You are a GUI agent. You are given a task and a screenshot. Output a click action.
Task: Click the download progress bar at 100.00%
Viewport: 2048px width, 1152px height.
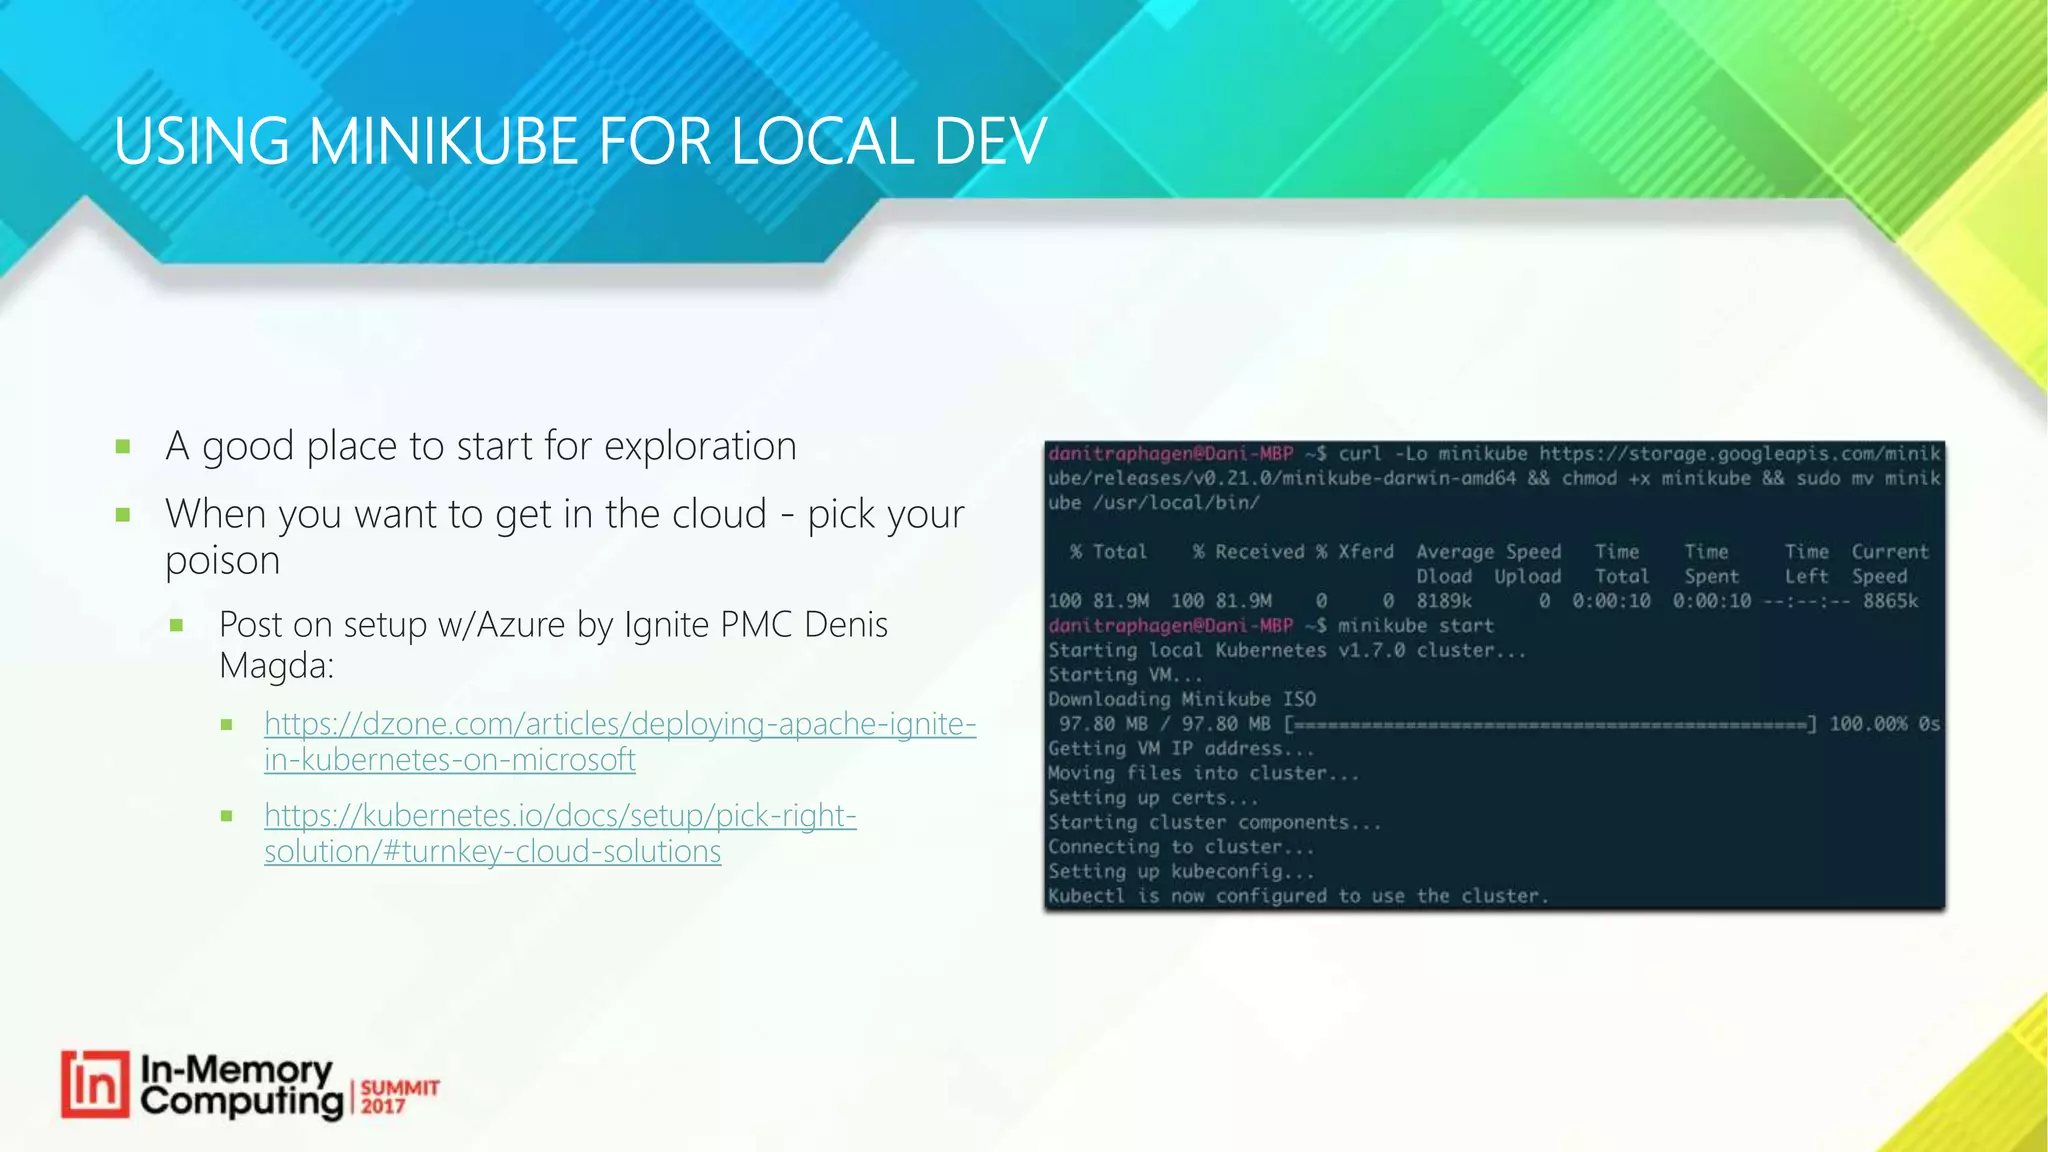tap(1550, 724)
